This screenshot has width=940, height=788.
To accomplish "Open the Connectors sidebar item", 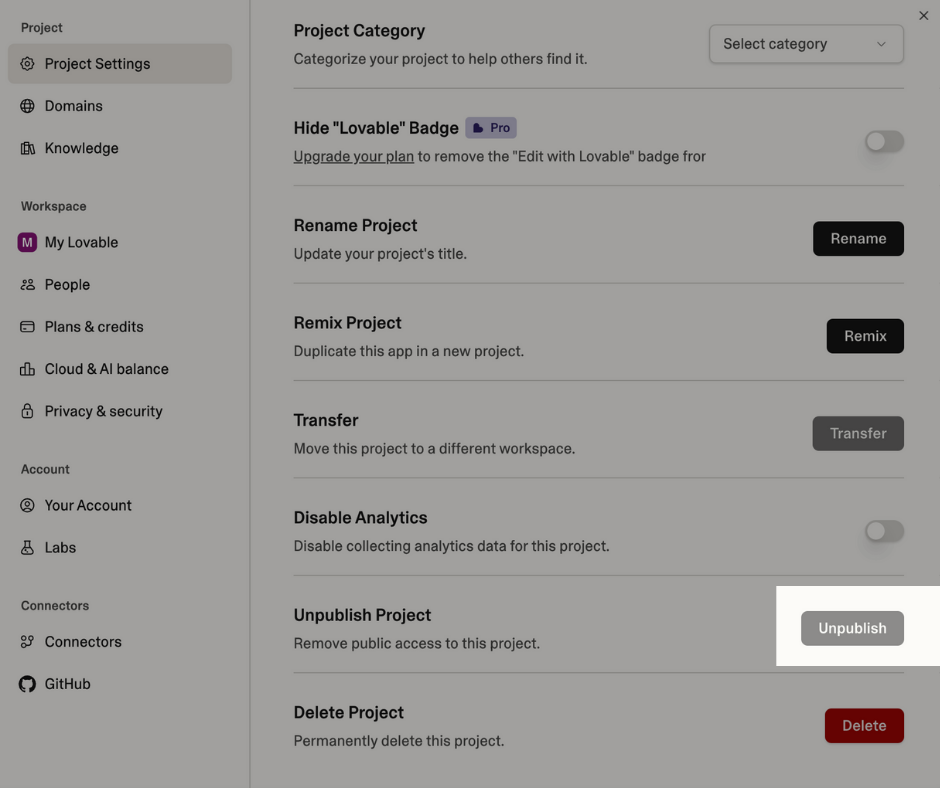I will [x=83, y=642].
